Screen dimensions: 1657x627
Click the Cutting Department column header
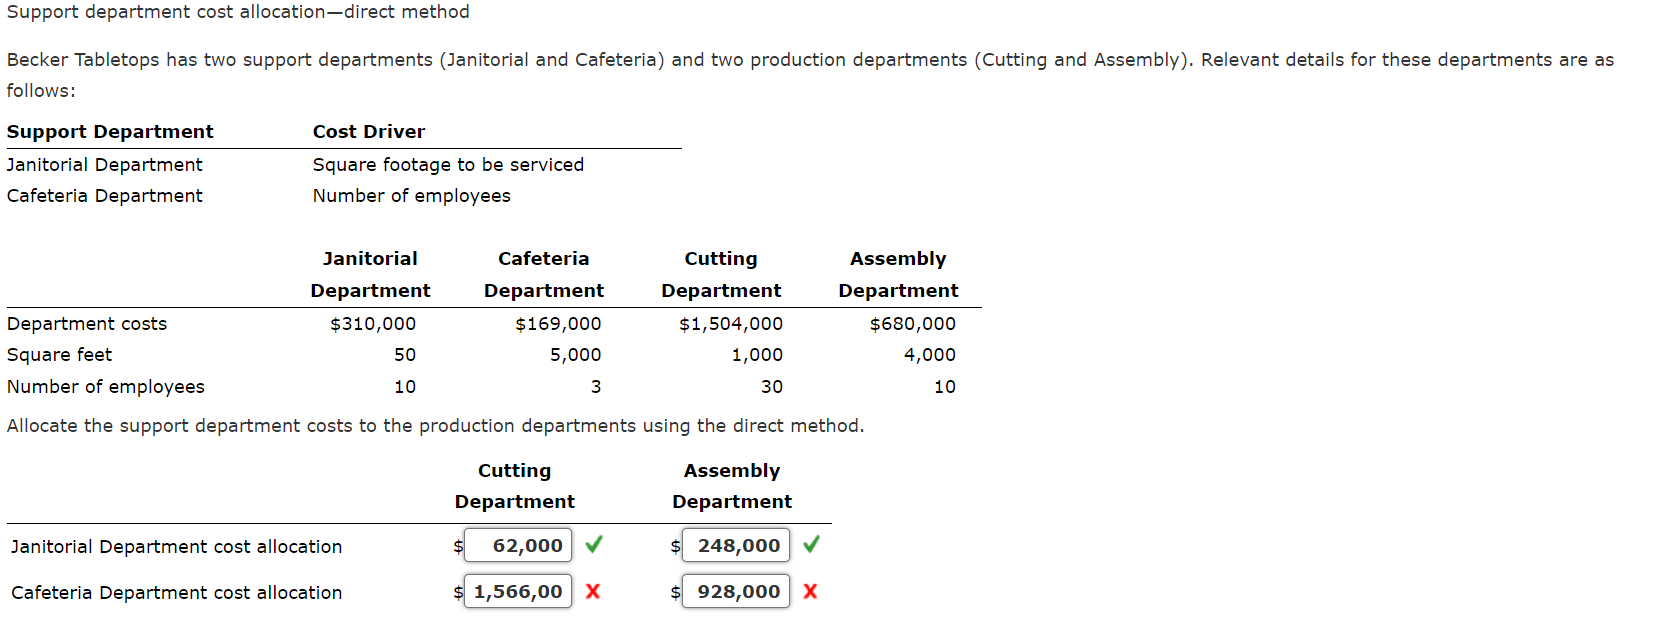click(x=514, y=486)
